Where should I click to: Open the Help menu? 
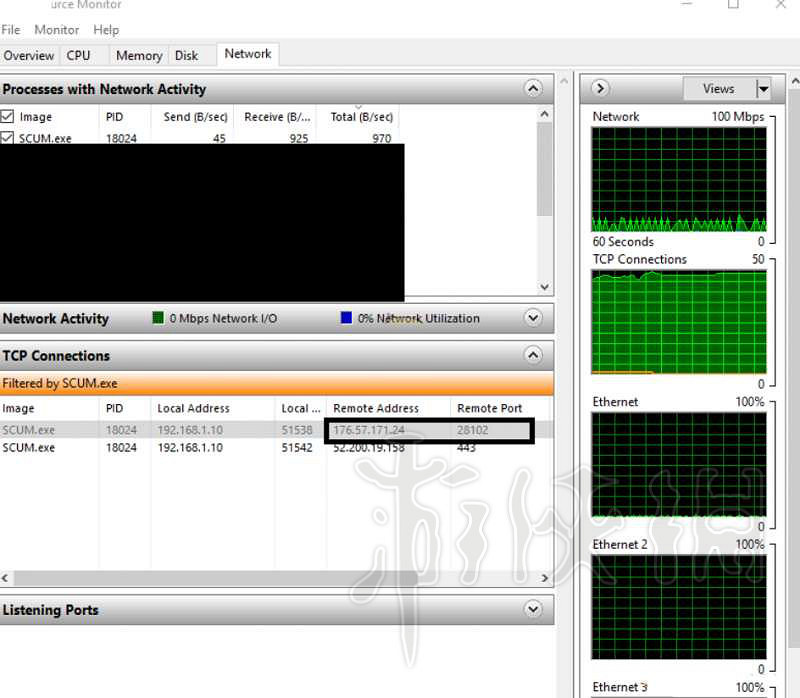(x=106, y=30)
